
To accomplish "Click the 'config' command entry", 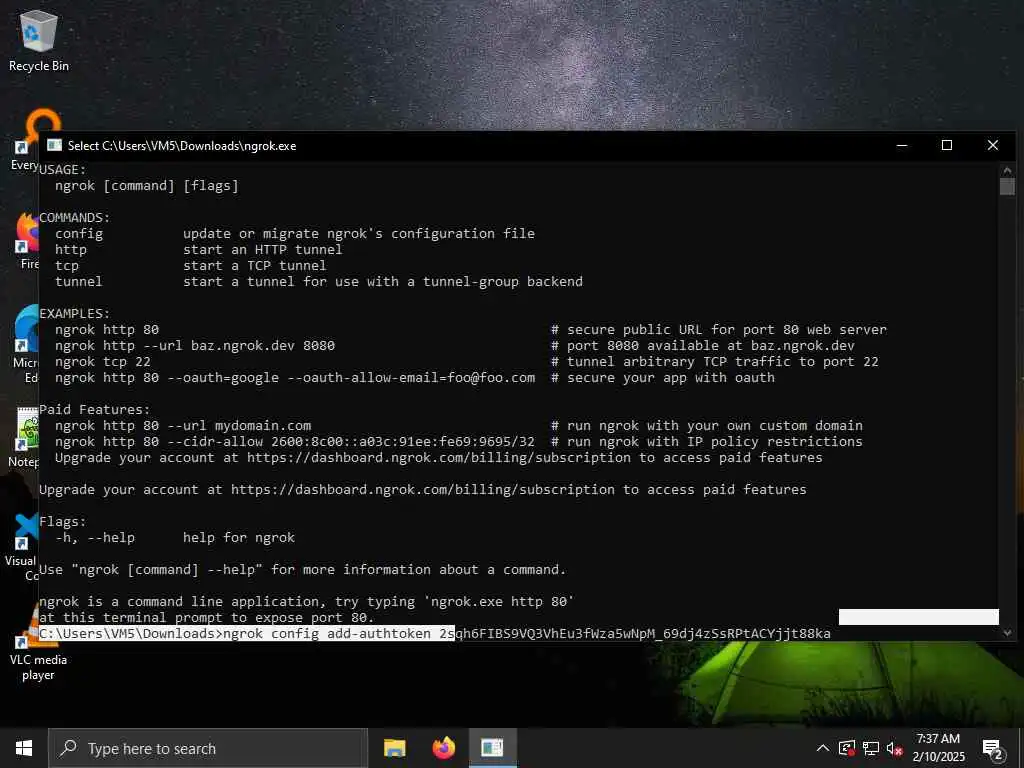I will pos(79,234).
